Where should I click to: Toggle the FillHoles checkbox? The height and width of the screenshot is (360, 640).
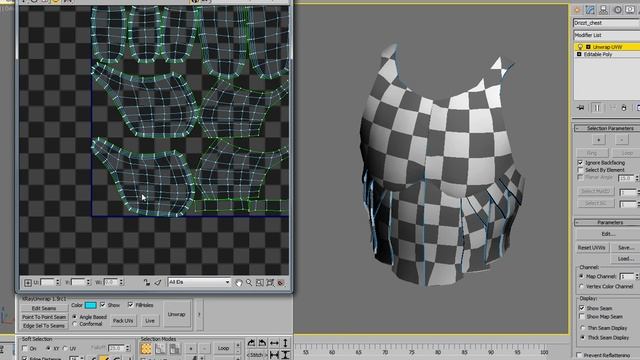pyautogui.click(x=131, y=305)
